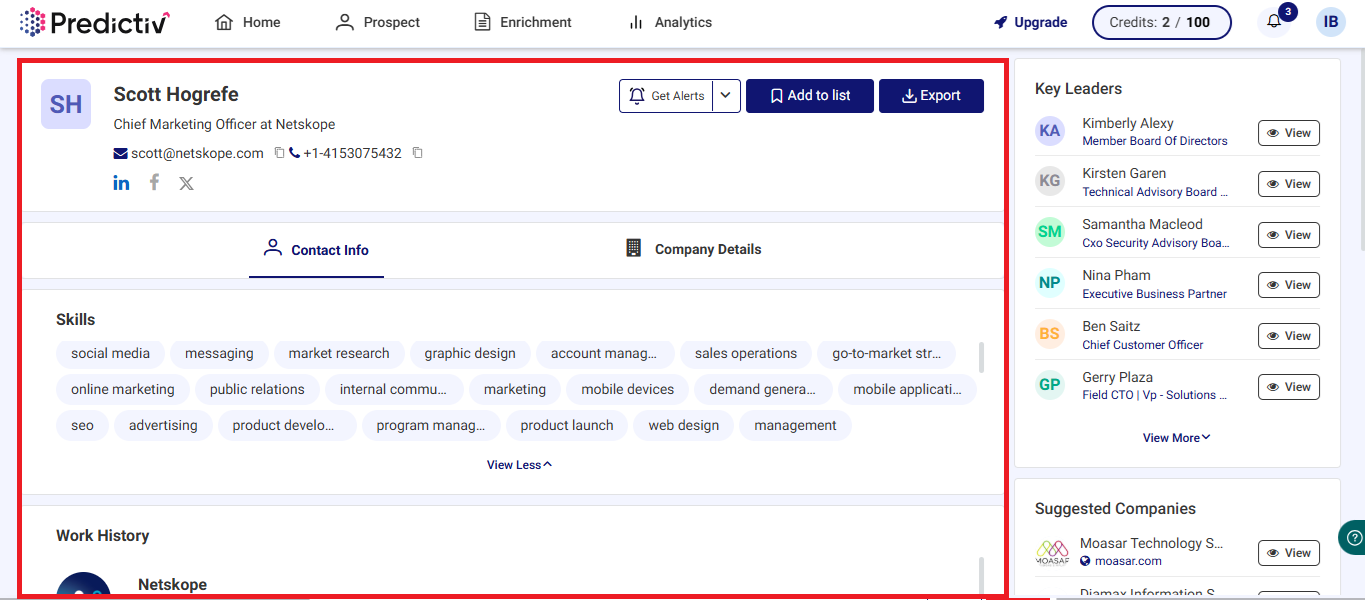Click the messaging skill tag
Image resolution: width=1365 pixels, height=600 pixels.
click(x=219, y=353)
